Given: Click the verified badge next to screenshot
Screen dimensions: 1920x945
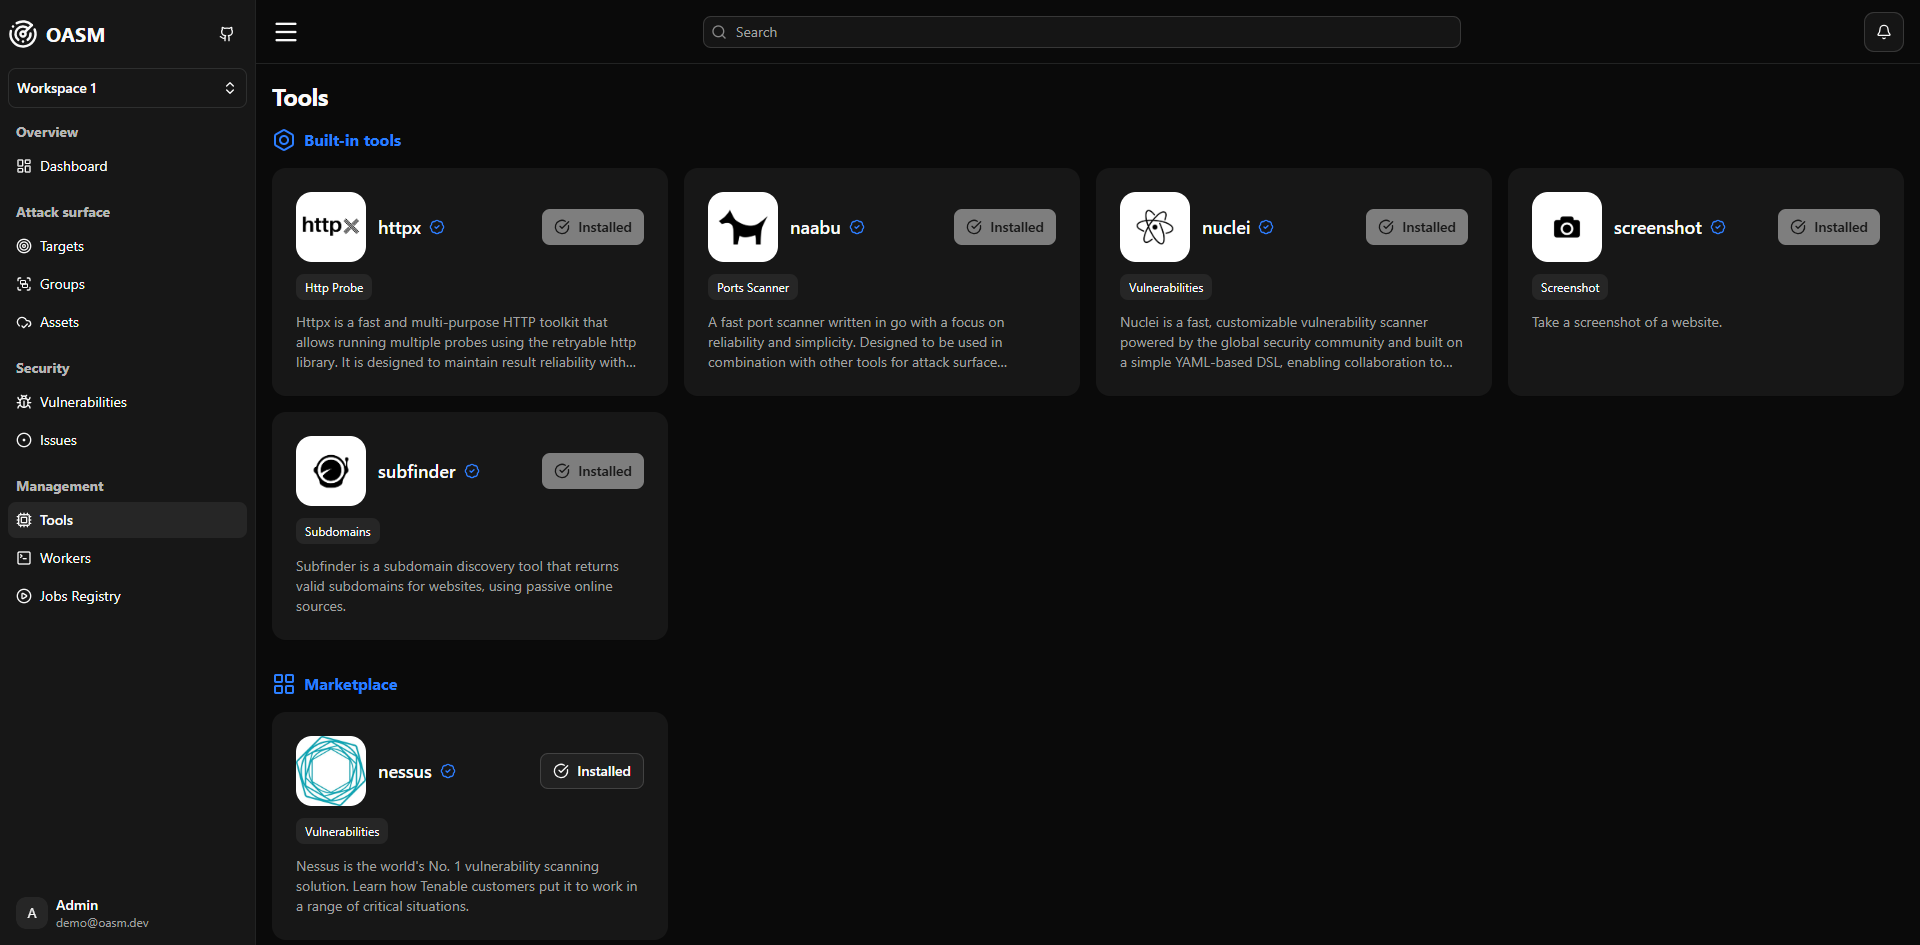Looking at the screenshot, I should click(x=1718, y=227).
